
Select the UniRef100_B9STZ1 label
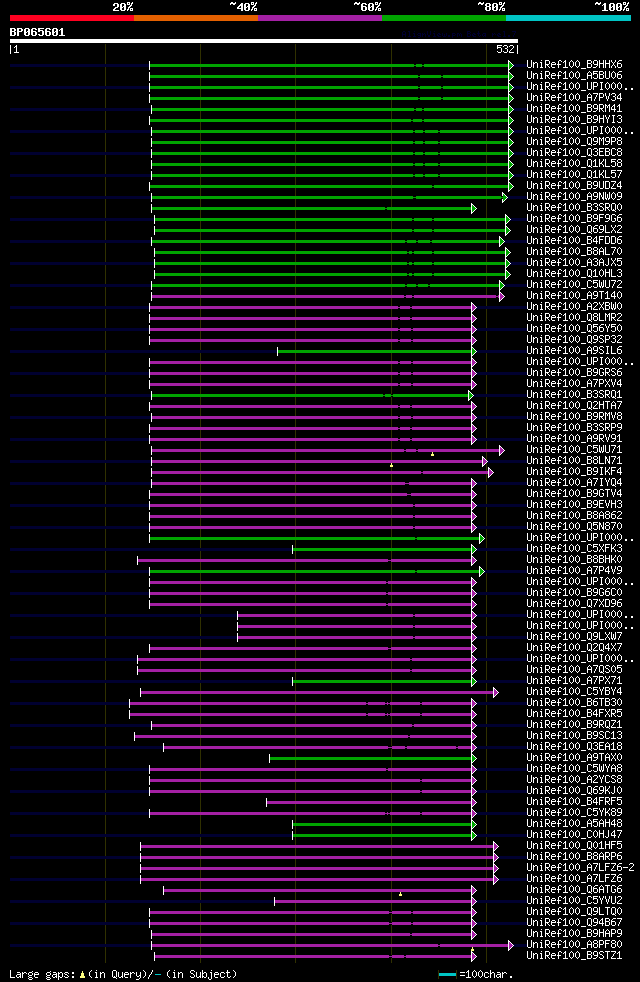pyautogui.click(x=574, y=956)
